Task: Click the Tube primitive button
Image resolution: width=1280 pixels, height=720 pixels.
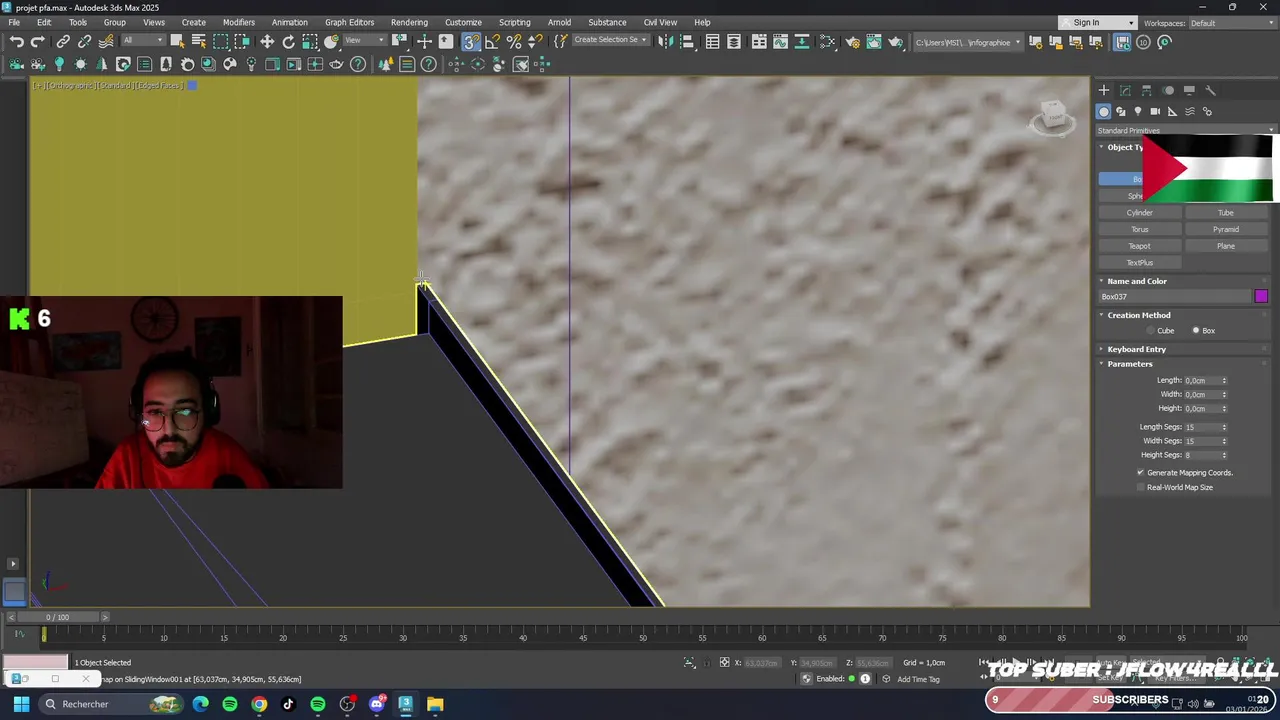Action: [x=1226, y=213]
